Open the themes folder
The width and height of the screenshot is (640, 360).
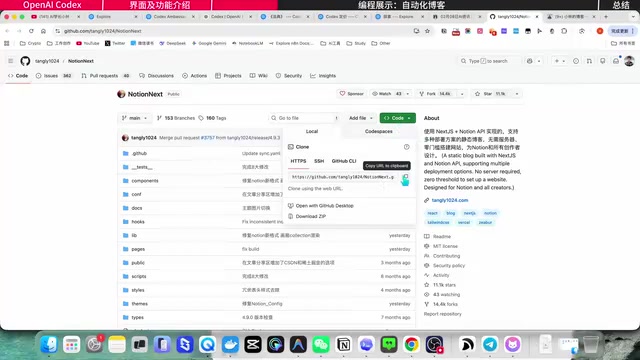(140, 304)
